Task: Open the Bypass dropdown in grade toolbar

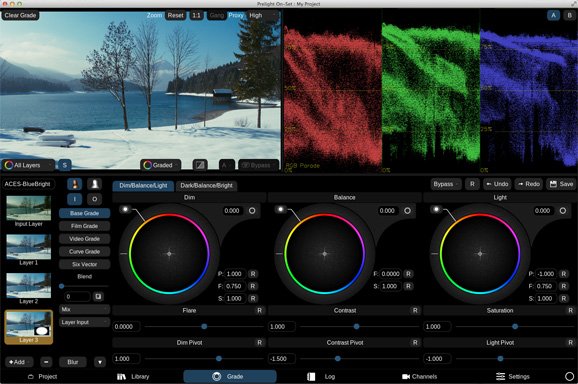Action: [446, 184]
